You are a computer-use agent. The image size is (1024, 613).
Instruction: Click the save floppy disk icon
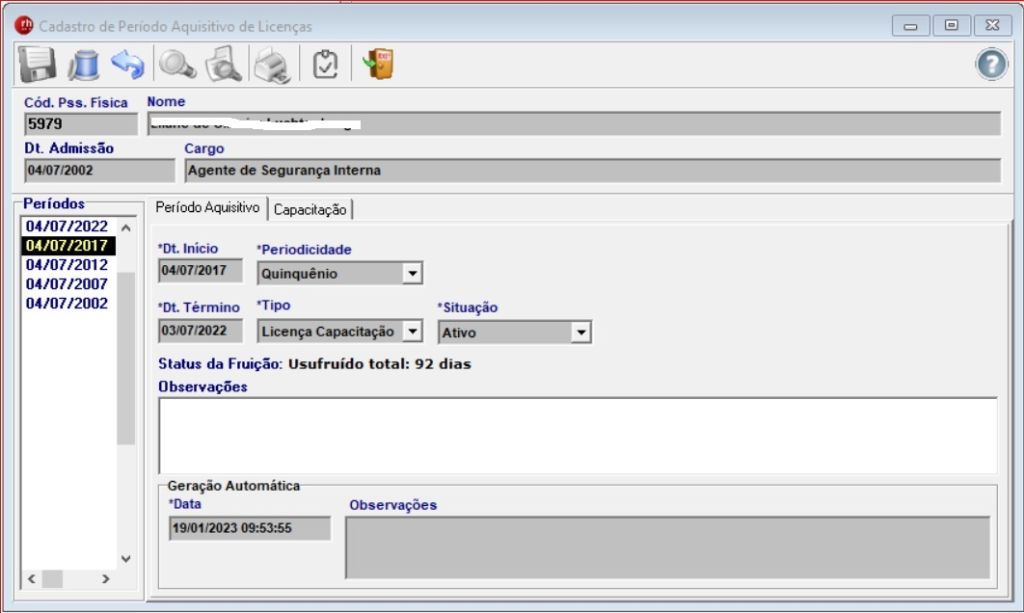36,64
